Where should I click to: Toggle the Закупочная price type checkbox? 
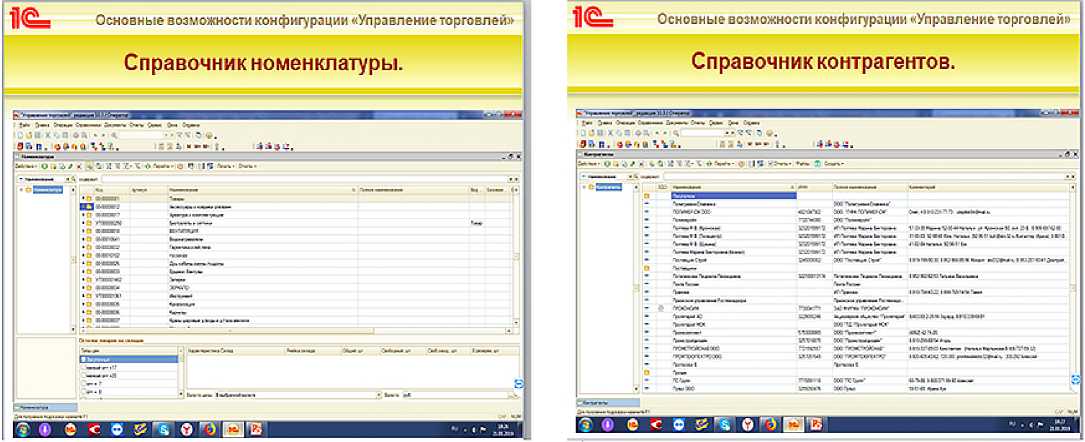click(x=83, y=360)
